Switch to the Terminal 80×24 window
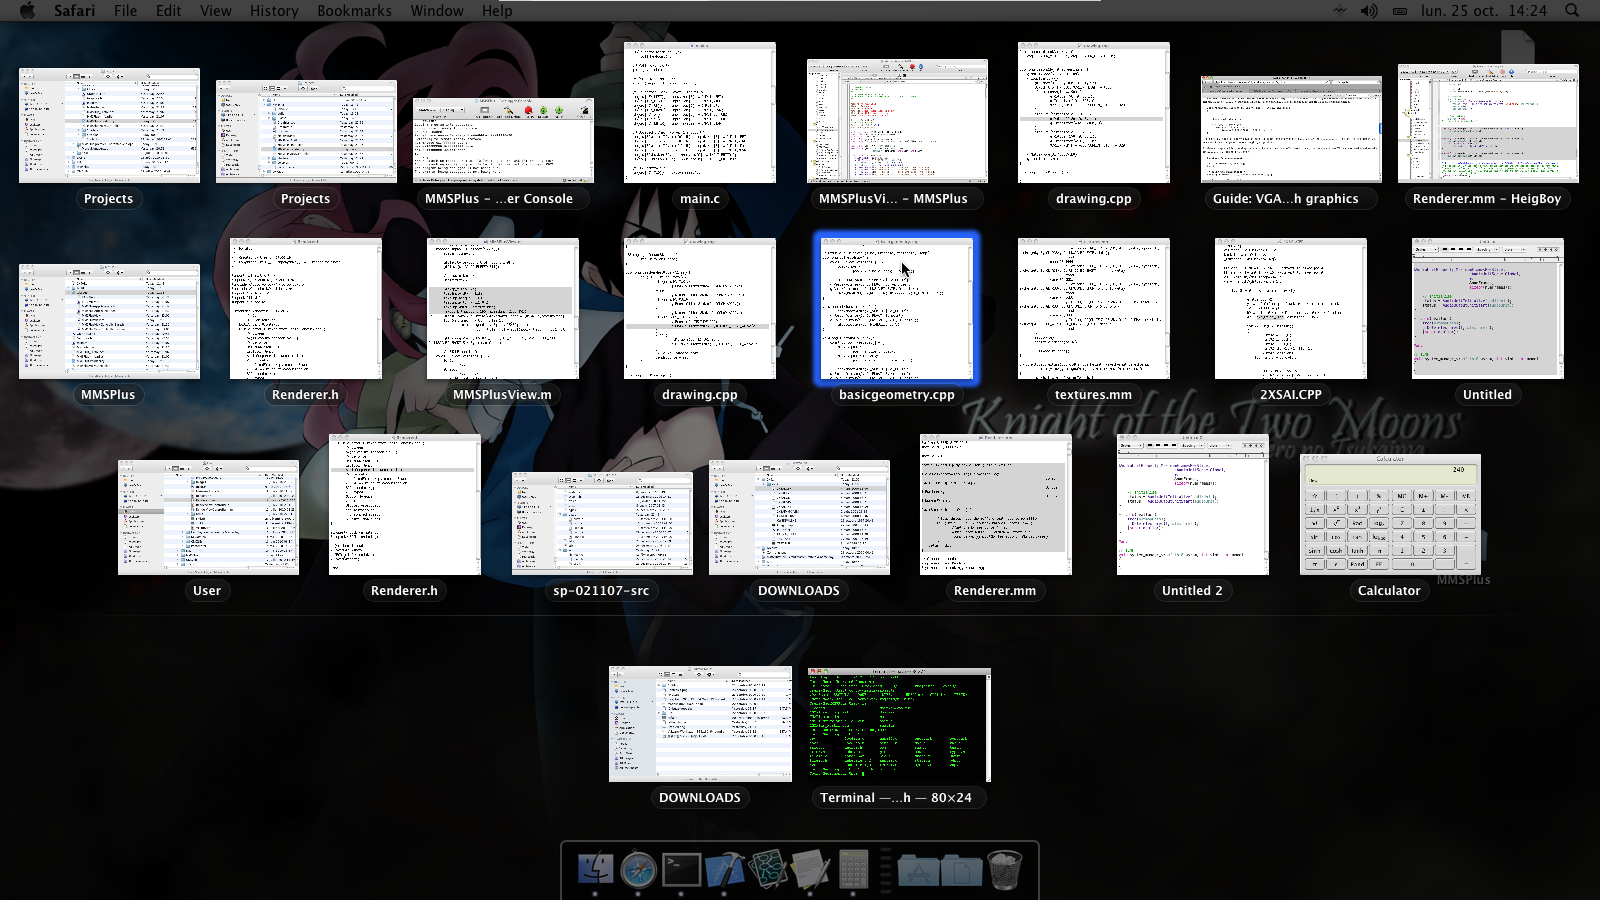This screenshot has height=900, width=1600. [x=898, y=725]
